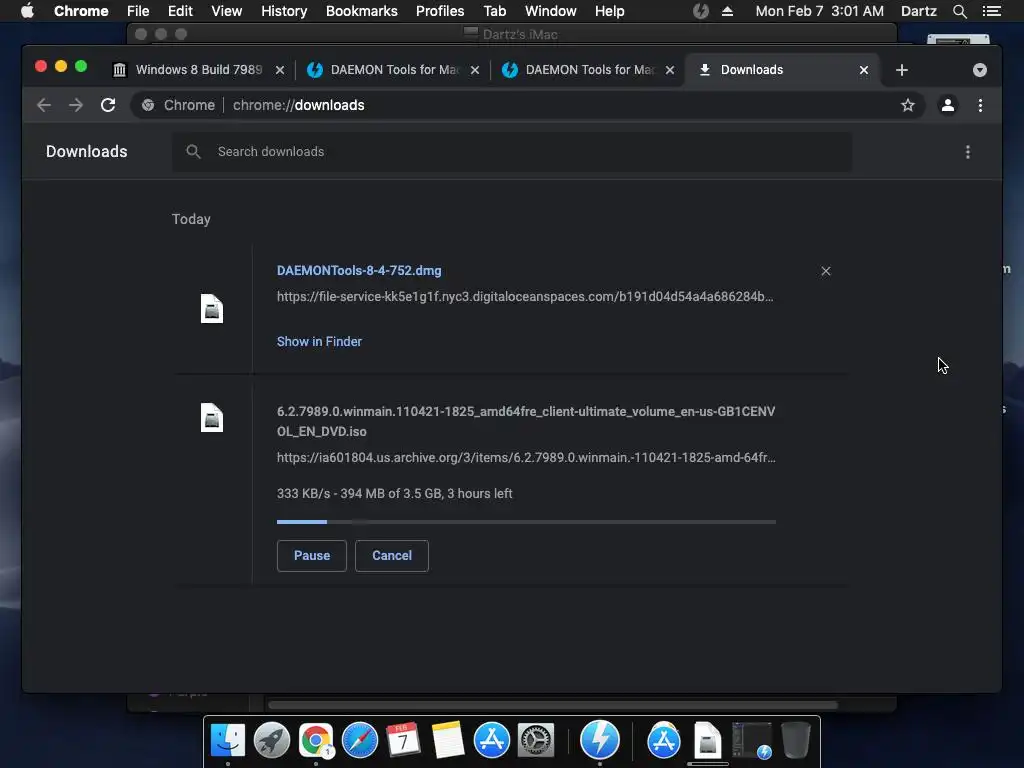The width and height of the screenshot is (1024, 768).
Task: Close the Downloads tab
Action: tap(864, 70)
